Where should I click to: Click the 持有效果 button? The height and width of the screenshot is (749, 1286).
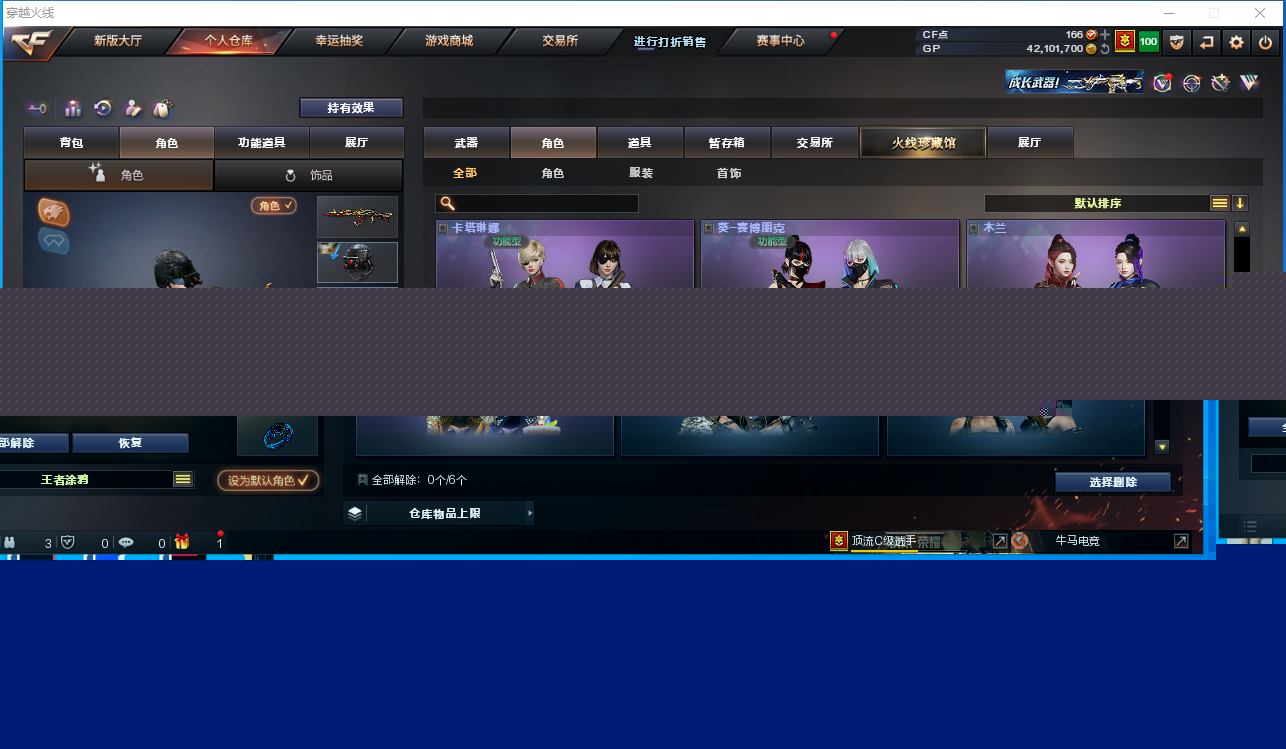[351, 108]
